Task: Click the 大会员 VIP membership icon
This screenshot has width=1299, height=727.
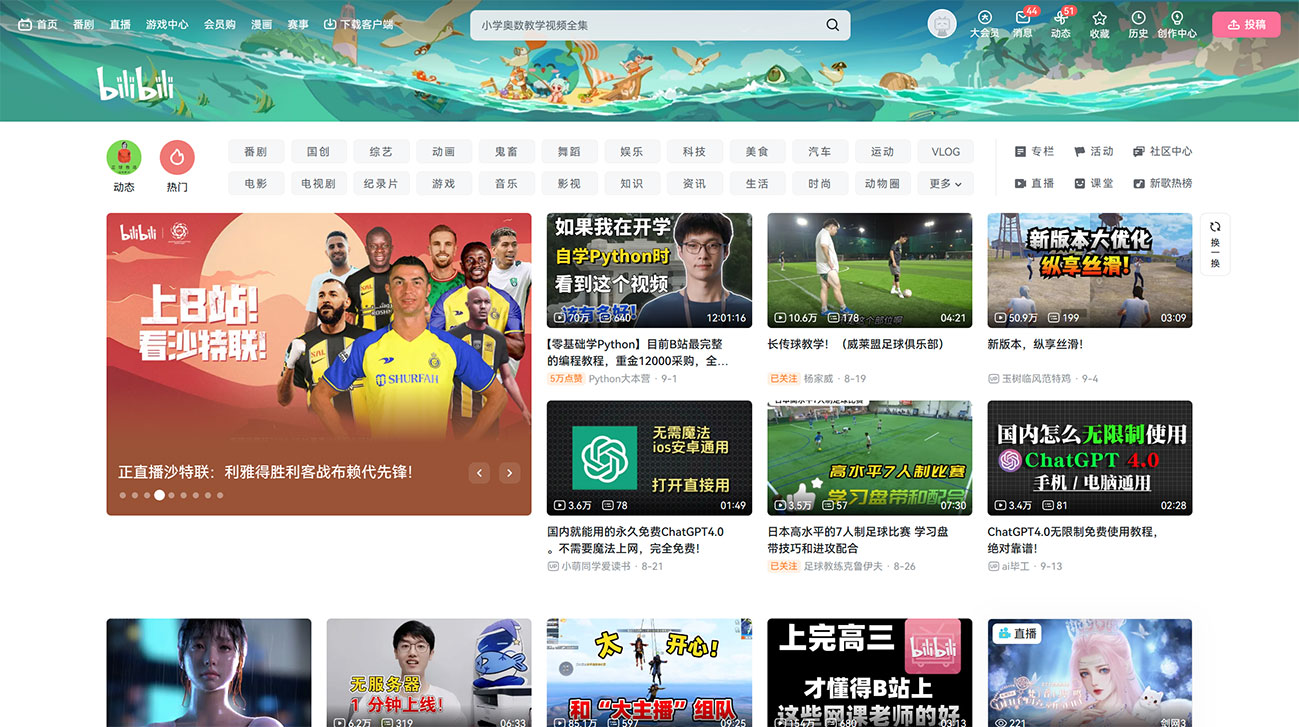Action: pos(985,20)
